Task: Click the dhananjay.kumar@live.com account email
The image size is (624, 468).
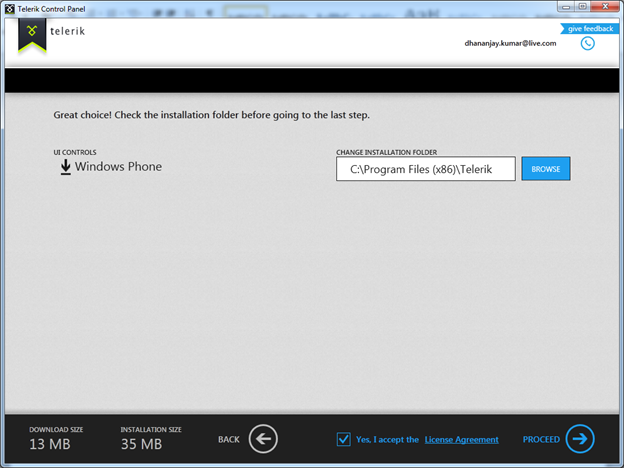Action: click(510, 43)
